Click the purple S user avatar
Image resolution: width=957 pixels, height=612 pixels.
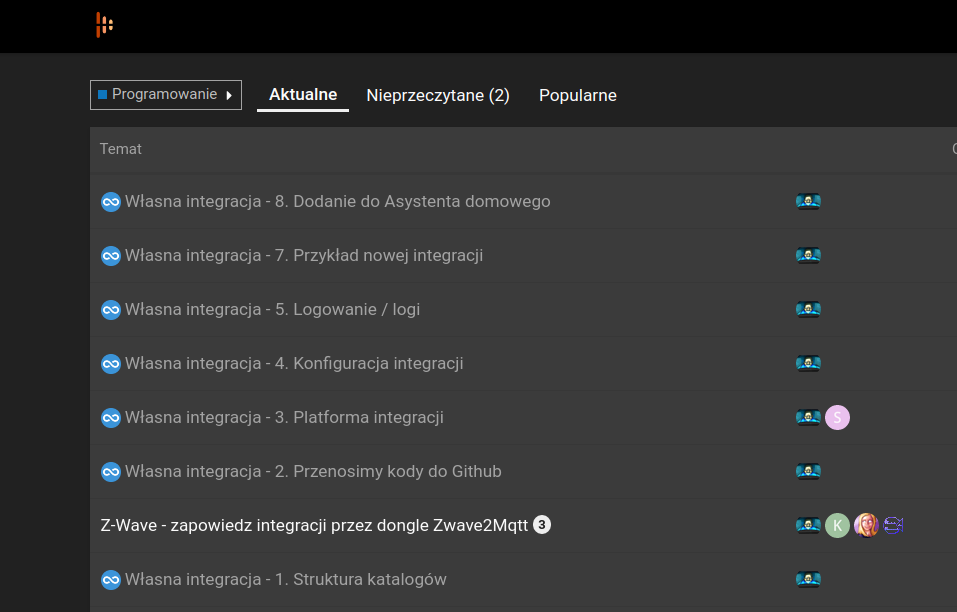(x=837, y=418)
